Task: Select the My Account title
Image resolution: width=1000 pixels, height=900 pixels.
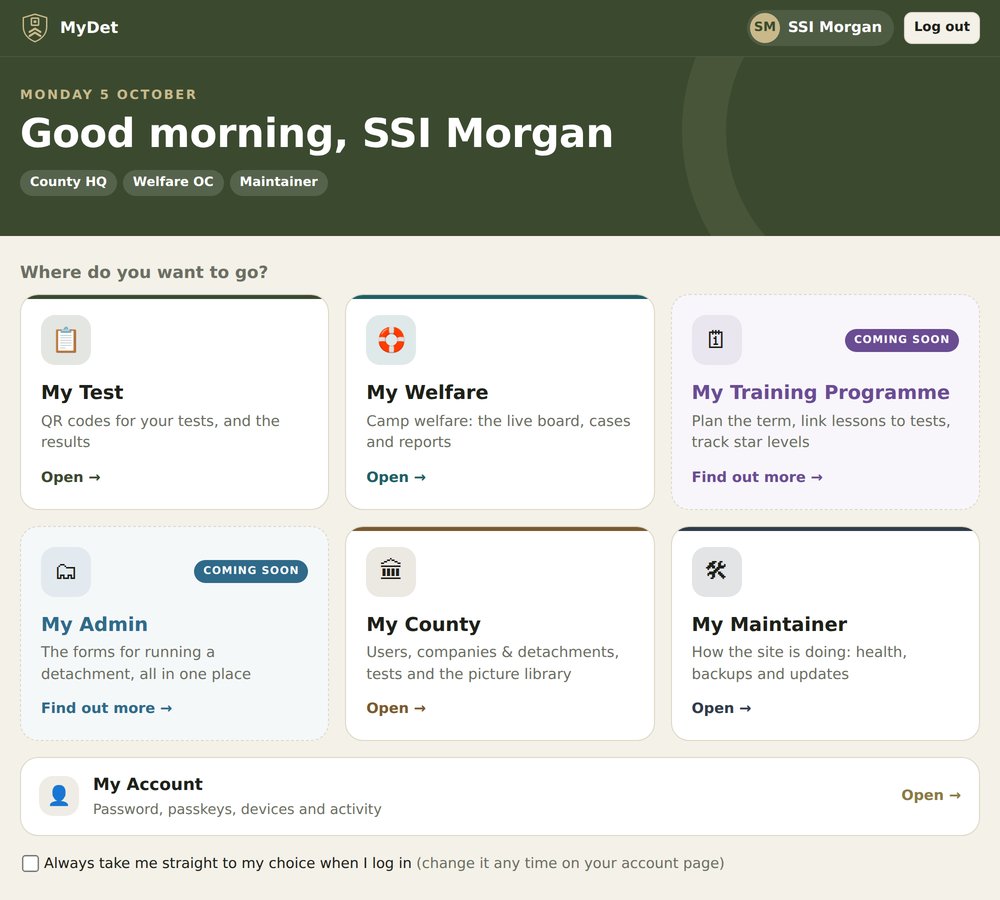Action: click(x=148, y=784)
